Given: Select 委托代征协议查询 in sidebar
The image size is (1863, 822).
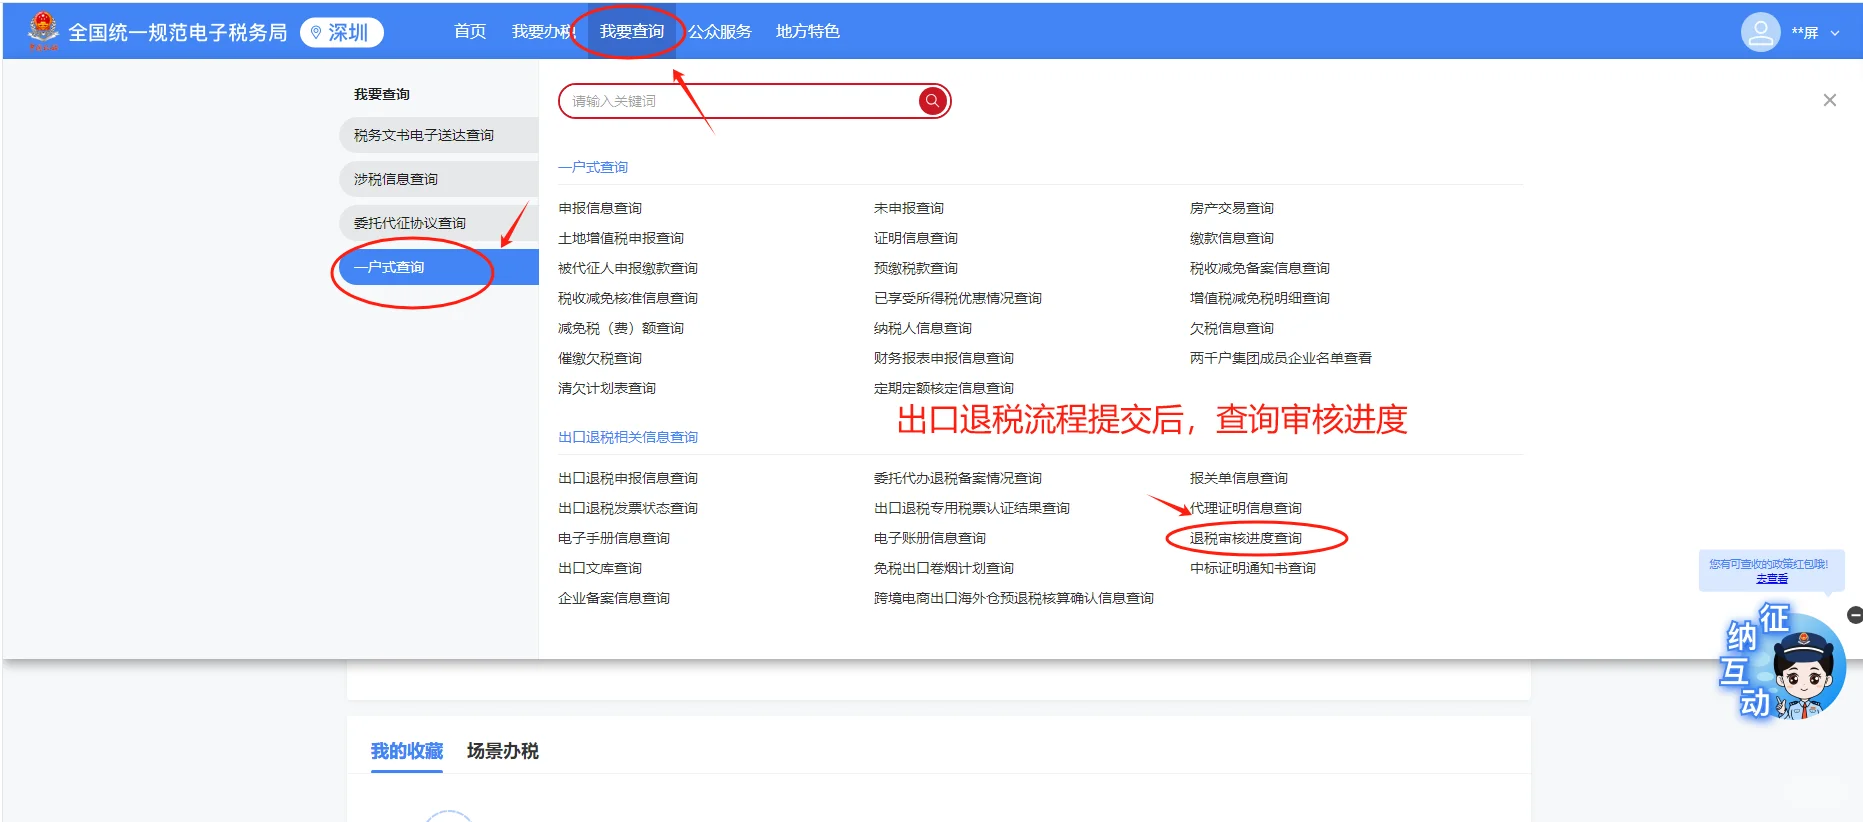Looking at the screenshot, I should point(439,223).
